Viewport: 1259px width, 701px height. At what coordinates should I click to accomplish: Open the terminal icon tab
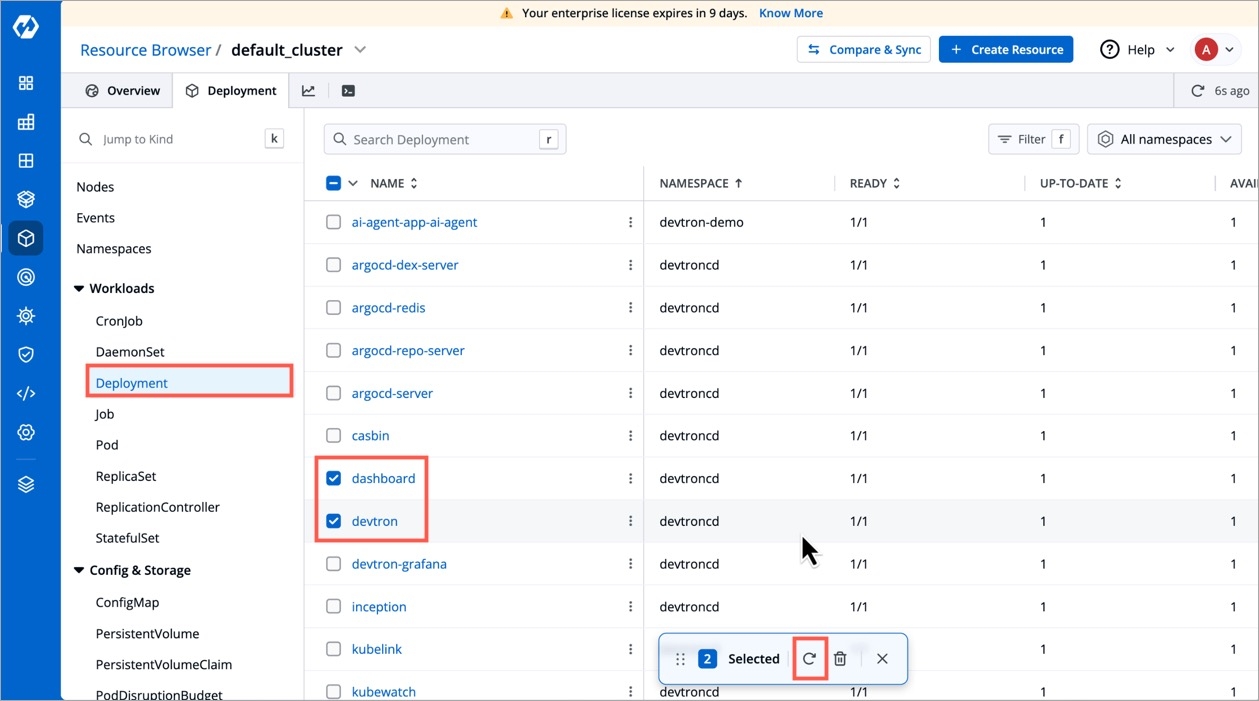pos(348,91)
